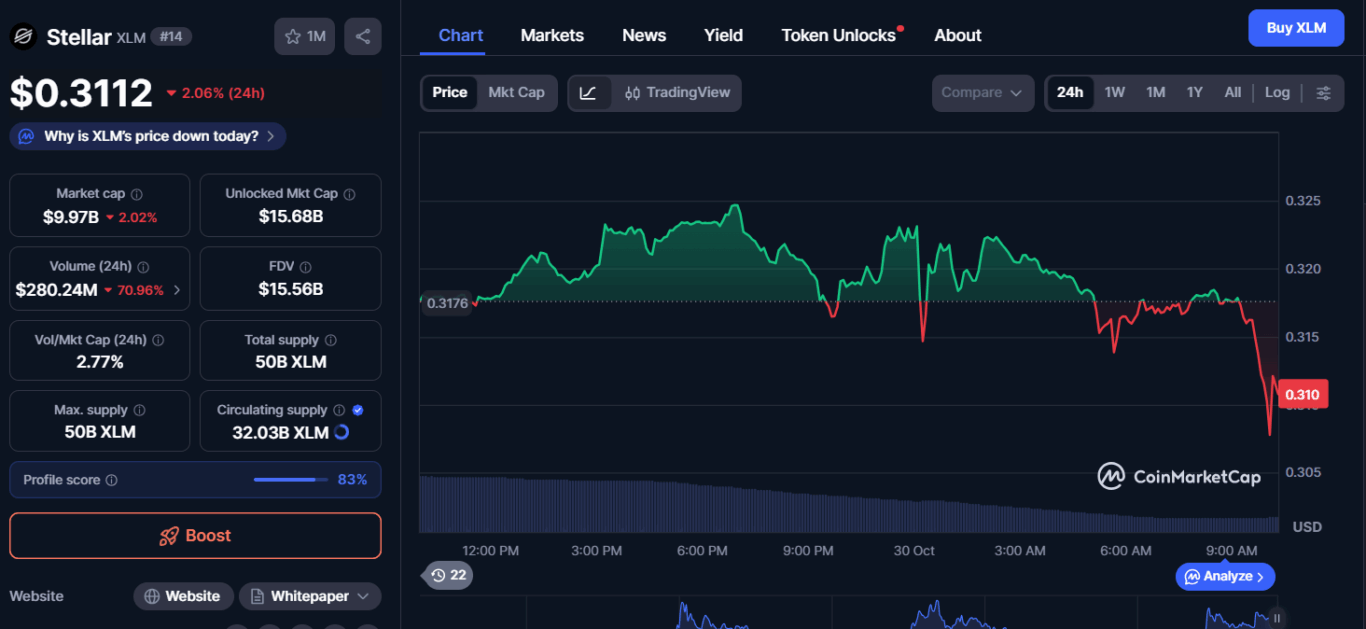The image size is (1366, 629).
Task: Click the share icon next to Stellar
Action: [x=362, y=37]
